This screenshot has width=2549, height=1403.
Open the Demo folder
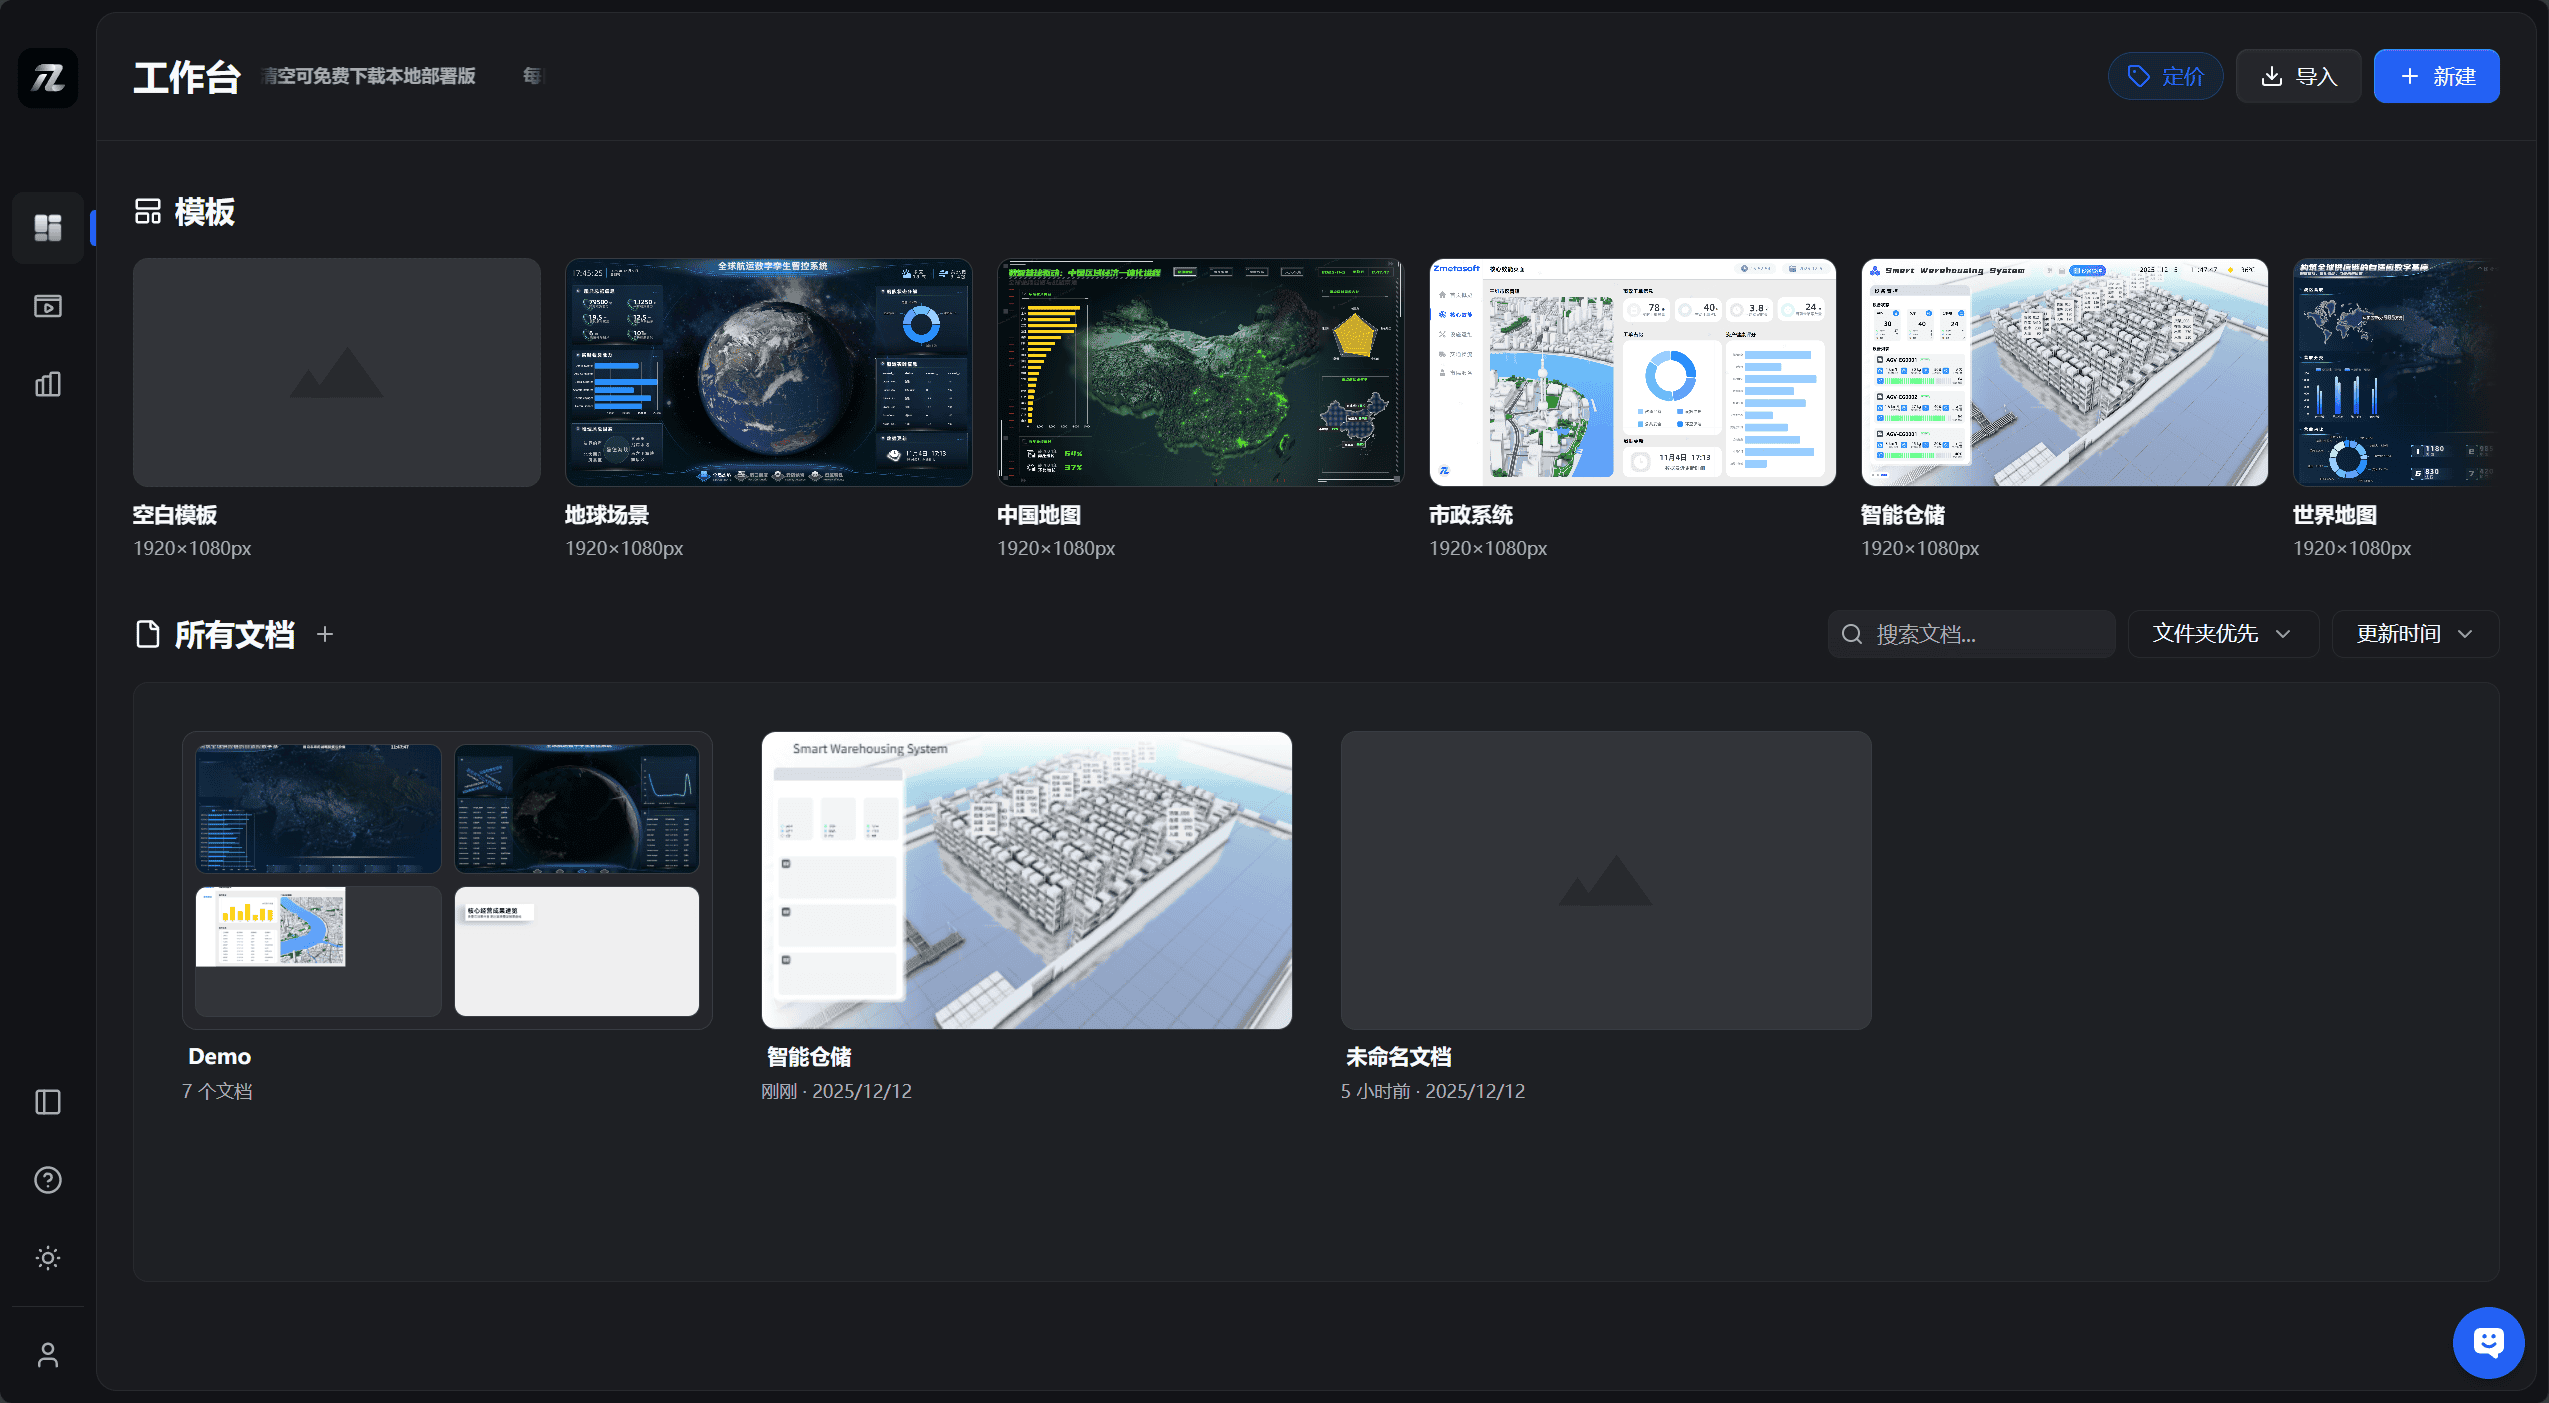pos(447,880)
